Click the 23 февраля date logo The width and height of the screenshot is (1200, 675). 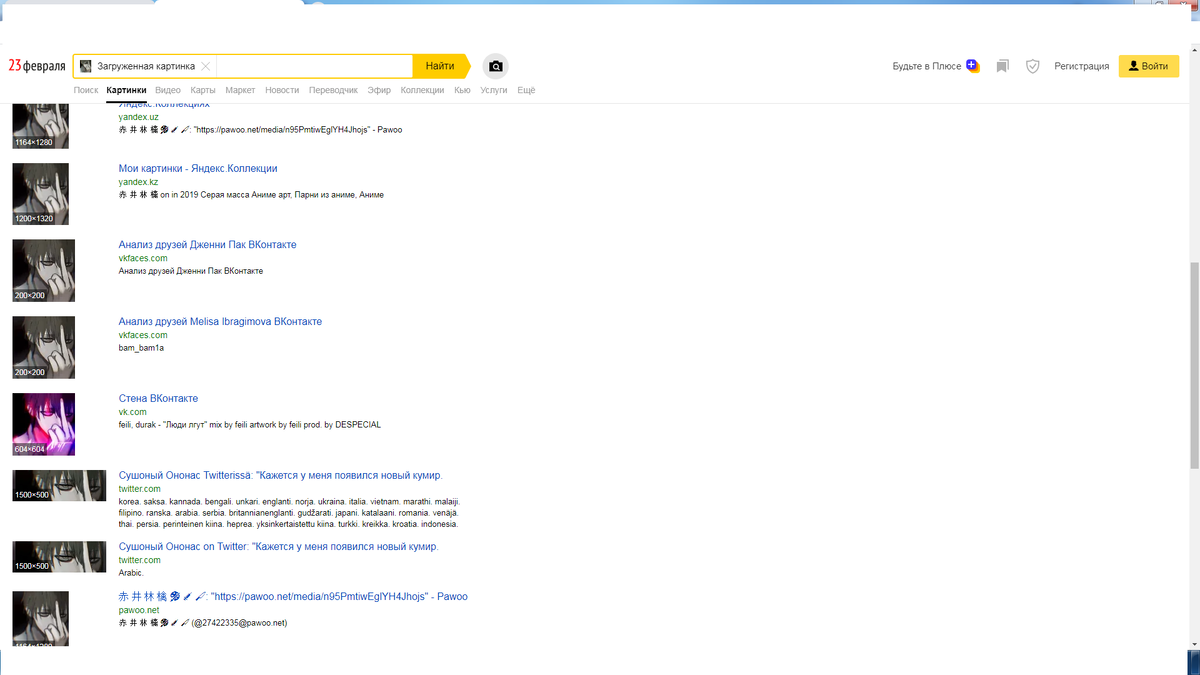37,66
